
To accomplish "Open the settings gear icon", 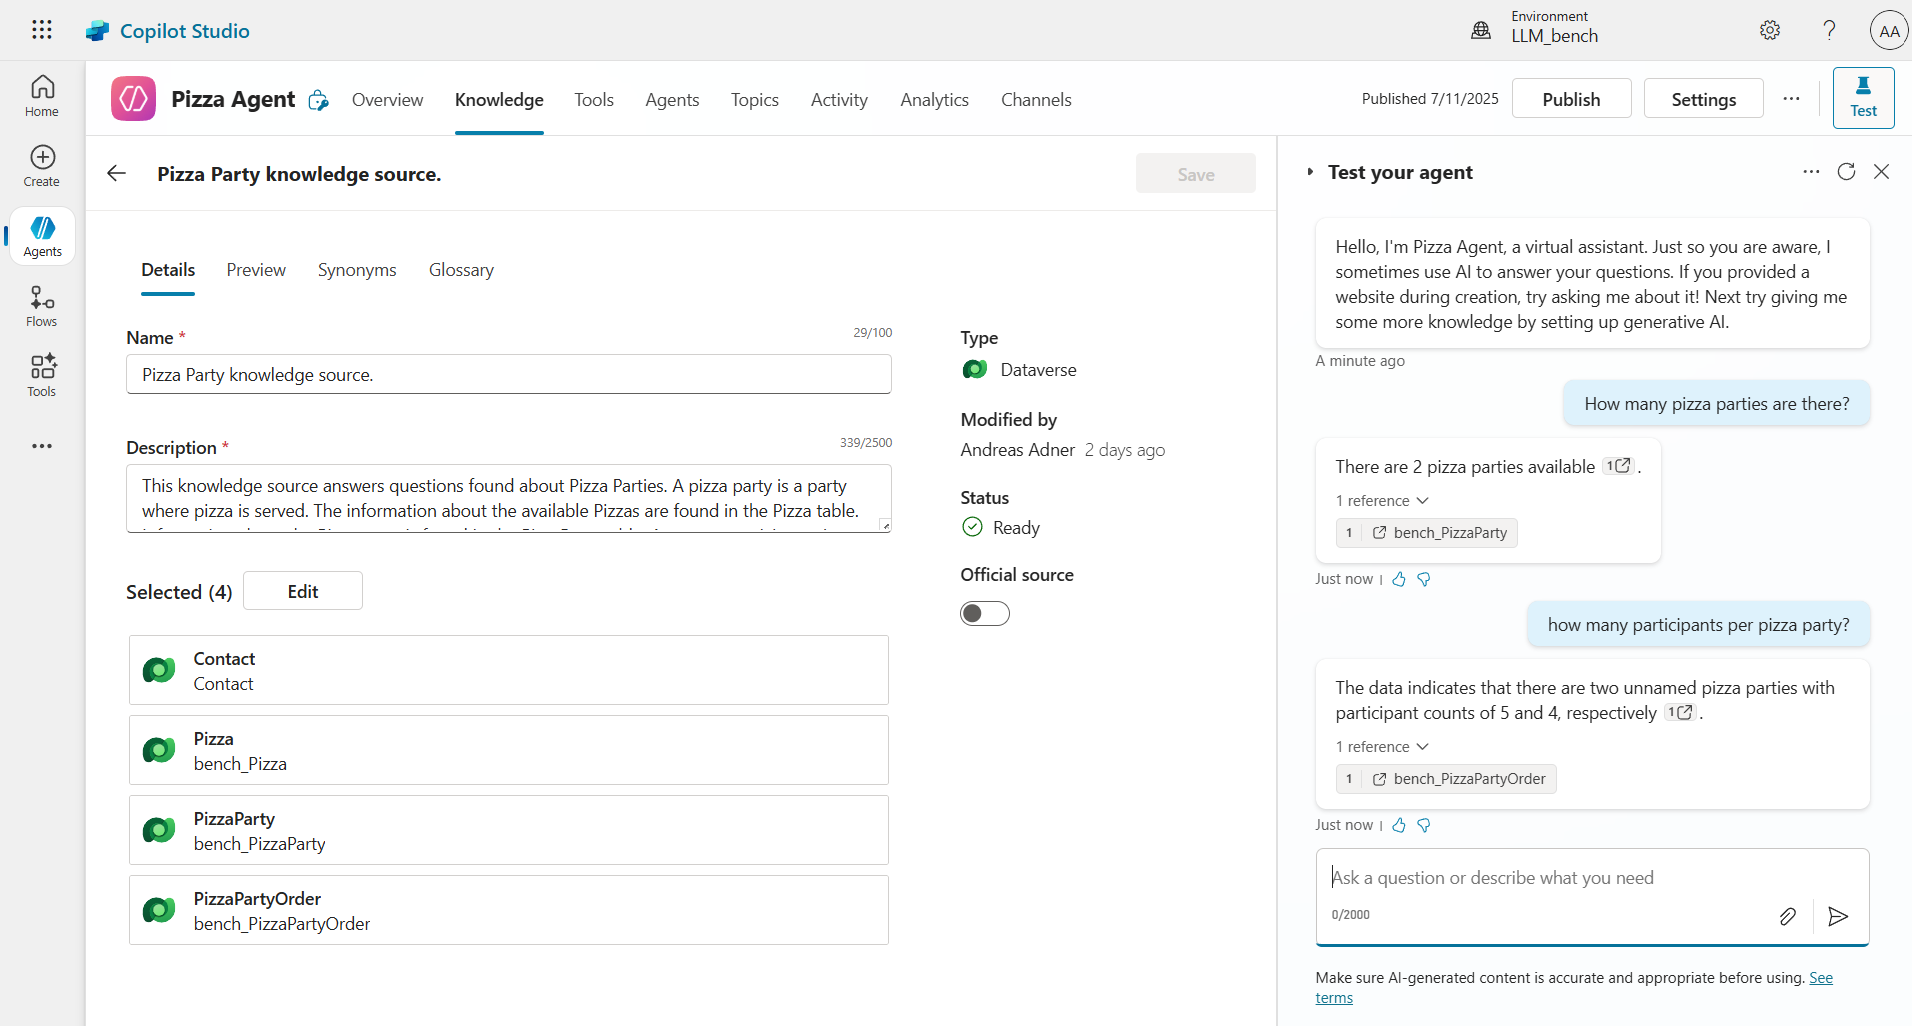I will (1770, 30).
